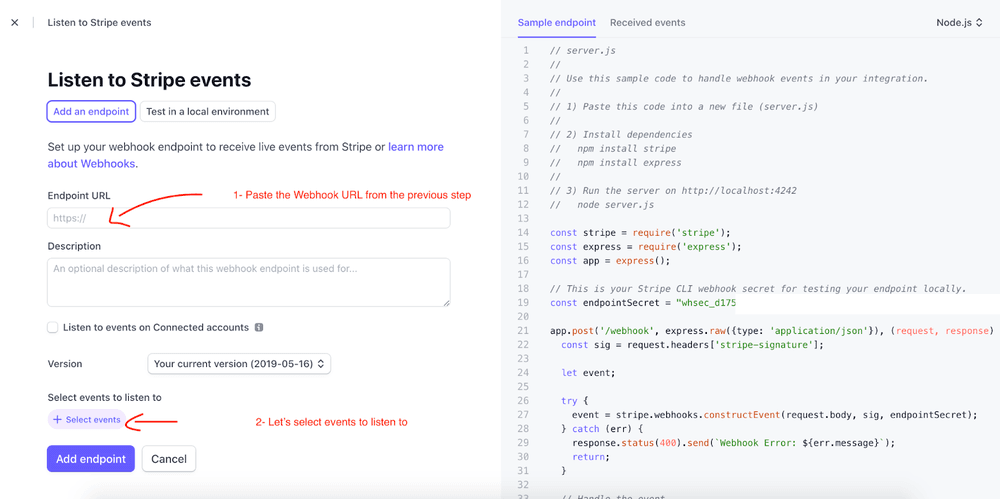The height and width of the screenshot is (499, 1000).
Task: Open the Node.js language selector
Action: [x=959, y=22]
